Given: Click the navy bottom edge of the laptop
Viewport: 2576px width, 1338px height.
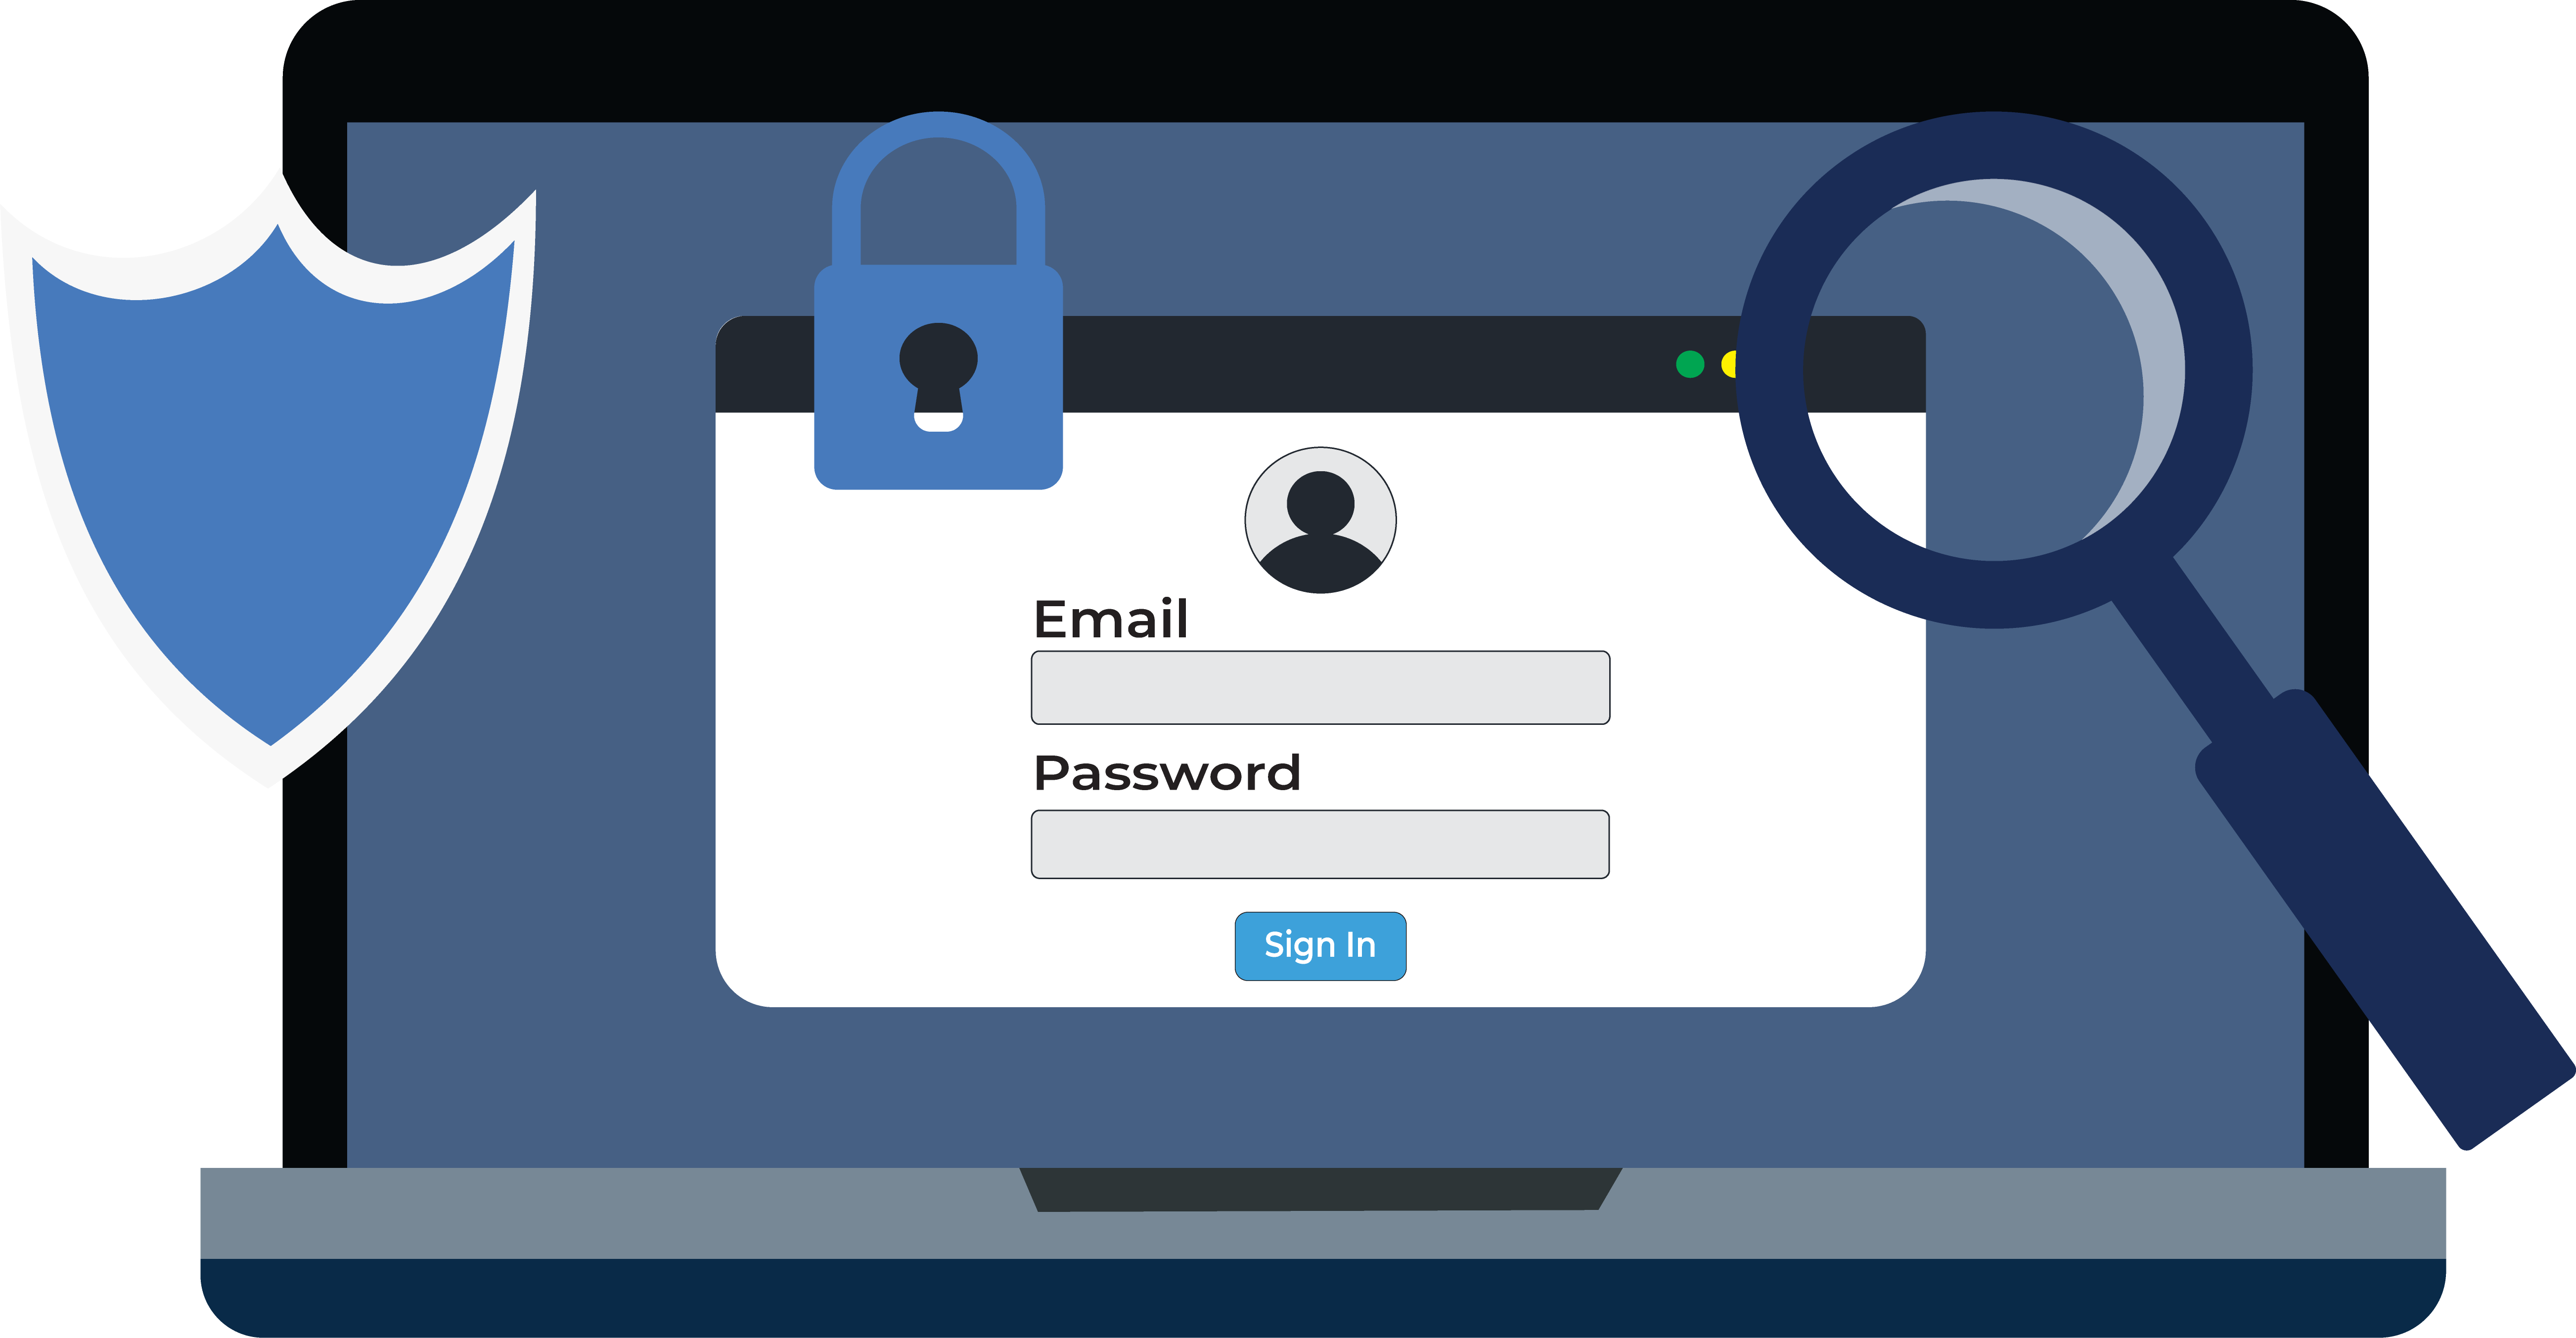Looking at the screenshot, I should click(1323, 1297).
